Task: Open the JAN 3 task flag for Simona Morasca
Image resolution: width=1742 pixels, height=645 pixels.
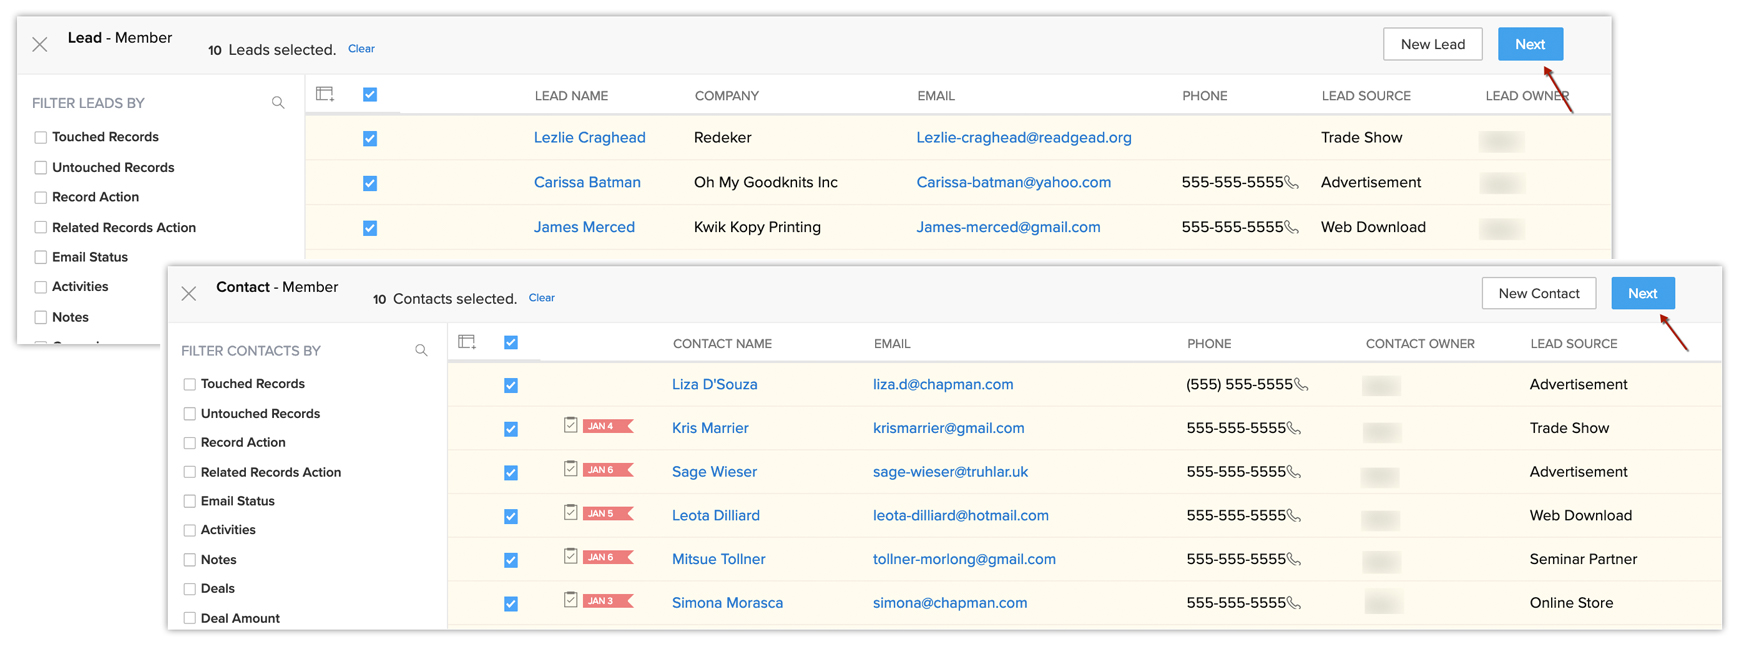Action: coord(607,602)
